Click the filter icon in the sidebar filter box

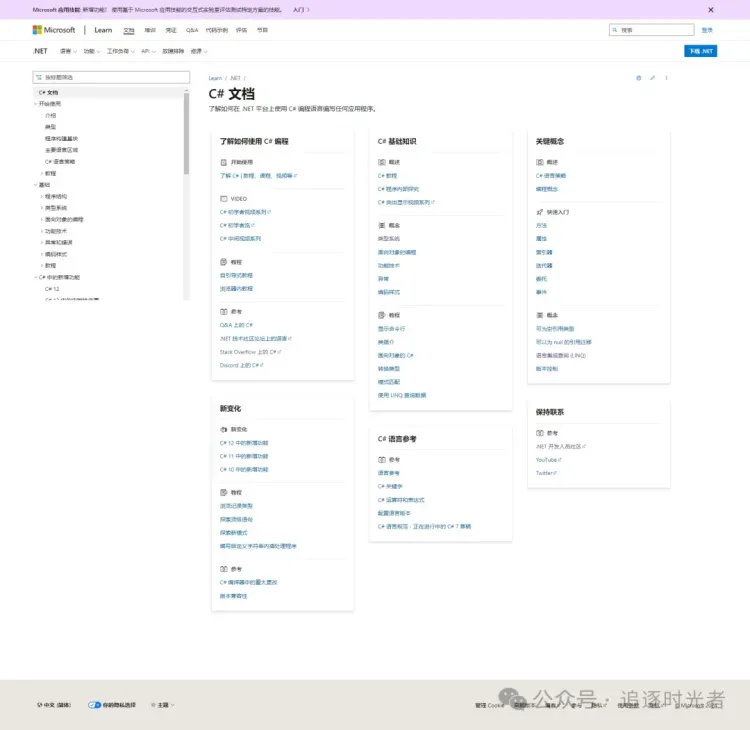[39, 77]
